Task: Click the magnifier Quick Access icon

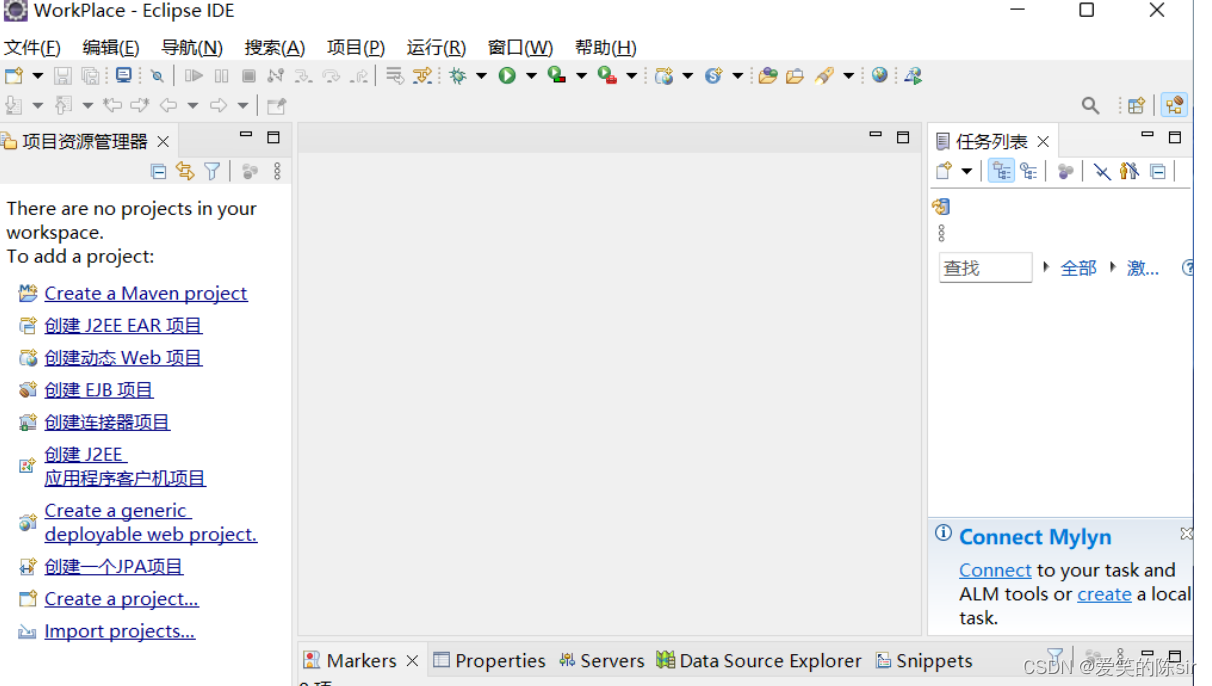Action: pyautogui.click(x=1091, y=105)
